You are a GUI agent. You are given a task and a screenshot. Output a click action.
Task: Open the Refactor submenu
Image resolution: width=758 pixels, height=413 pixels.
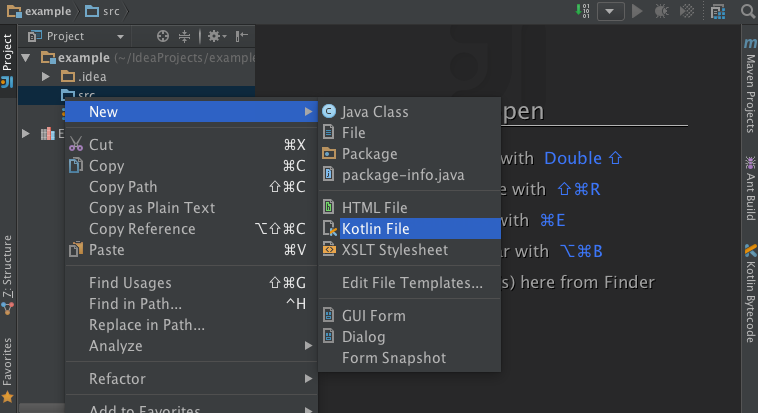[x=117, y=379]
